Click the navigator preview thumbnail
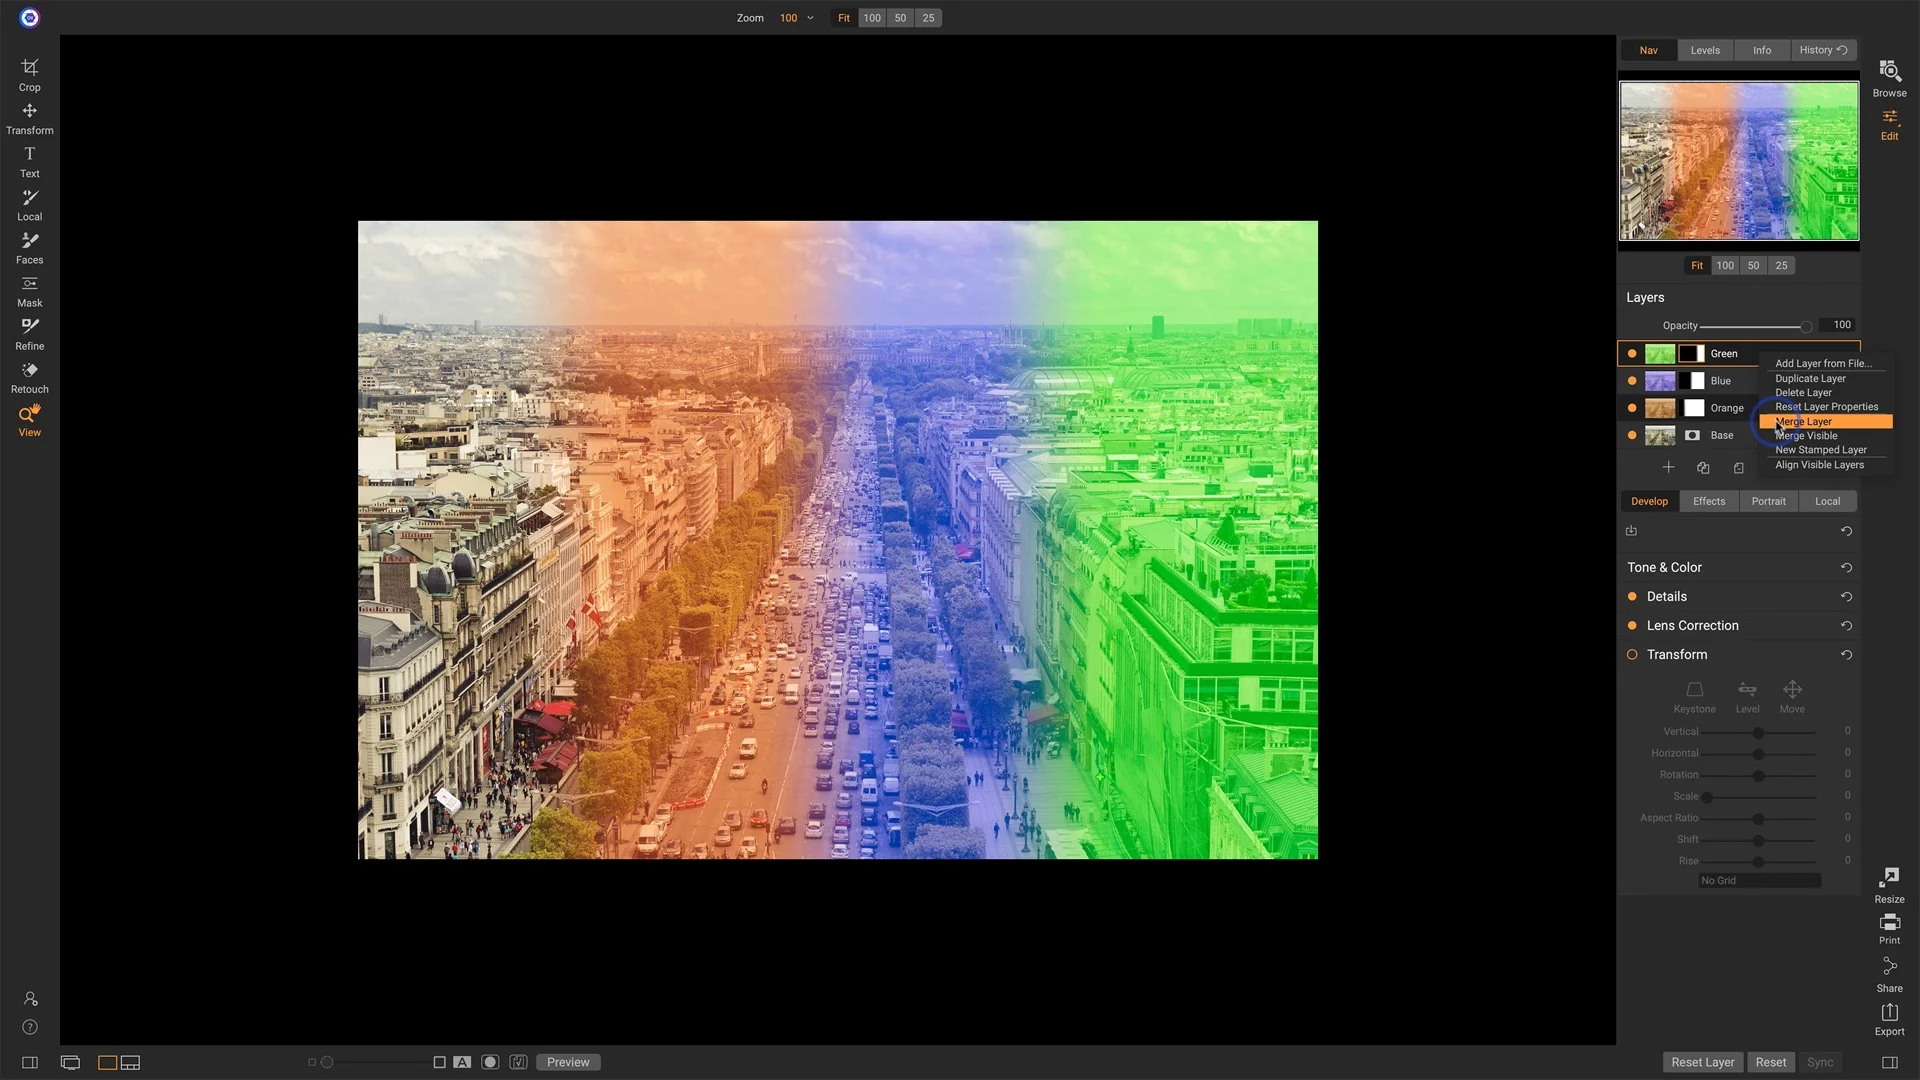This screenshot has height=1080, width=1920. 1739,161
